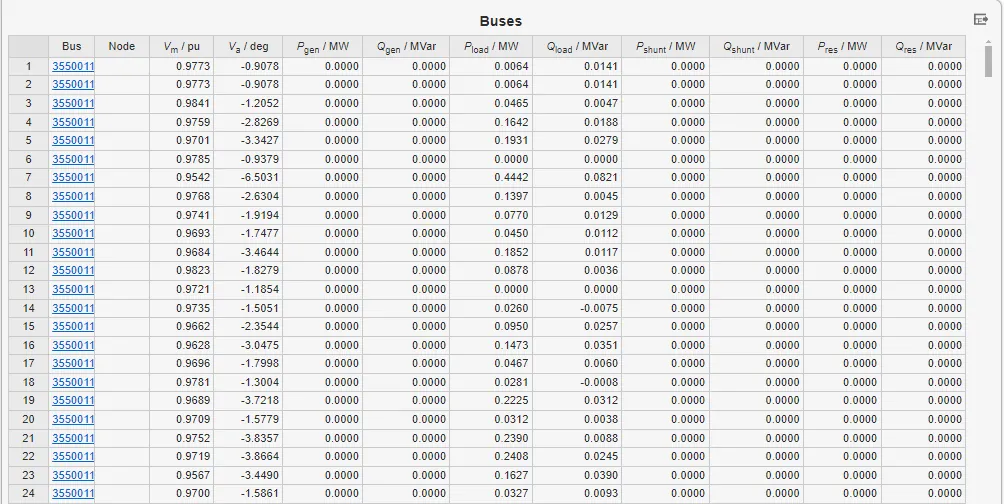Click the Bus column header
This screenshot has height=504, width=1007.
[72, 46]
